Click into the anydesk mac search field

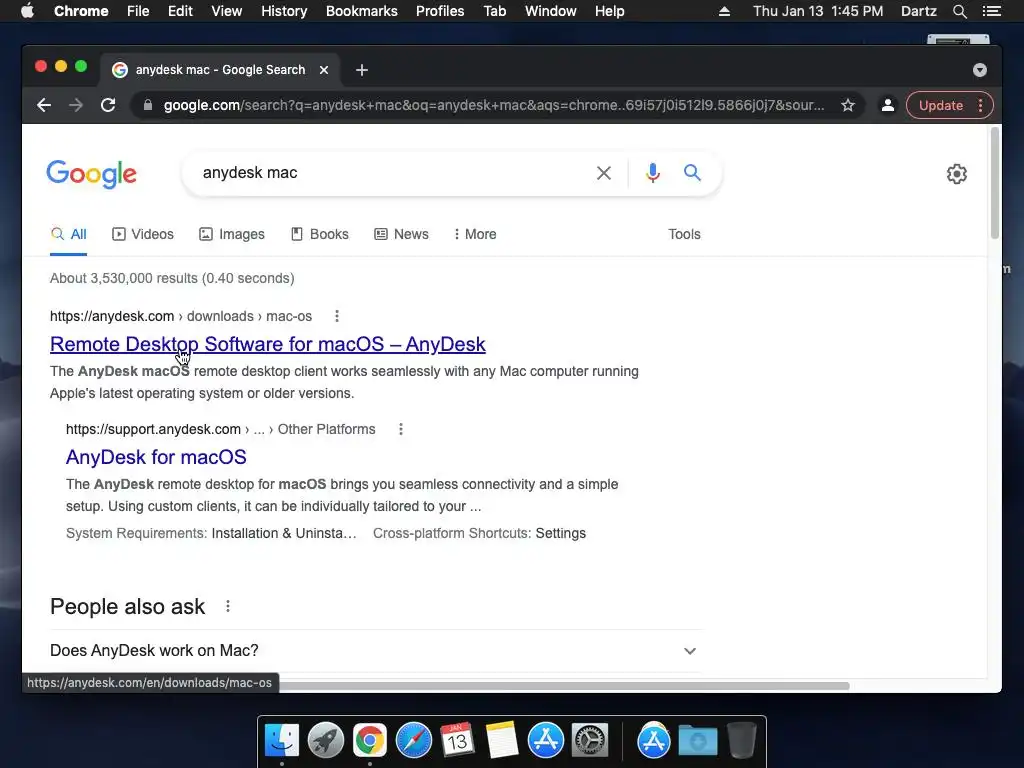click(392, 173)
